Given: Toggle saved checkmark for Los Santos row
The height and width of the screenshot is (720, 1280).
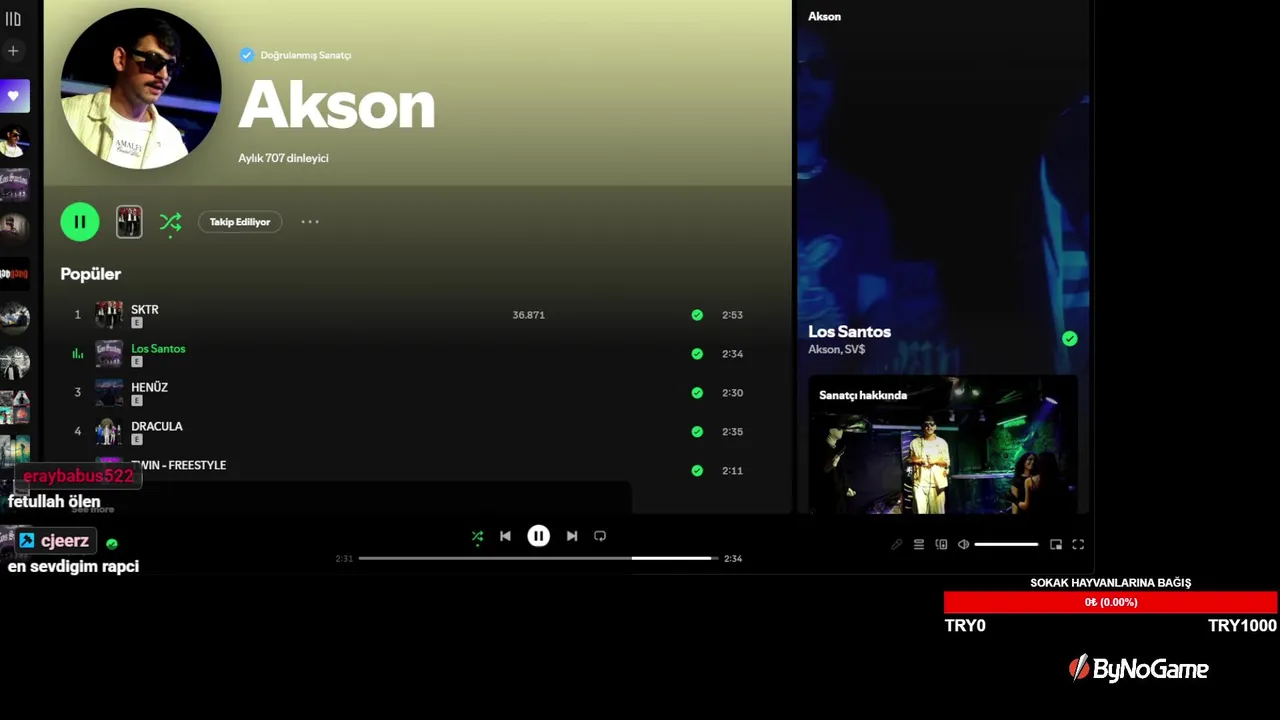Looking at the screenshot, I should [697, 354].
